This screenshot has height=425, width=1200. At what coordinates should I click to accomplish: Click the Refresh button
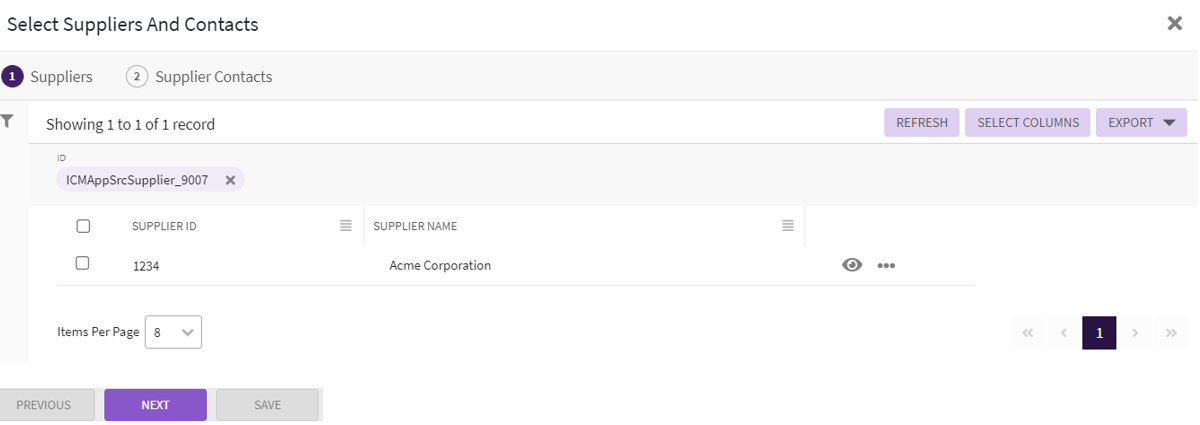922,123
